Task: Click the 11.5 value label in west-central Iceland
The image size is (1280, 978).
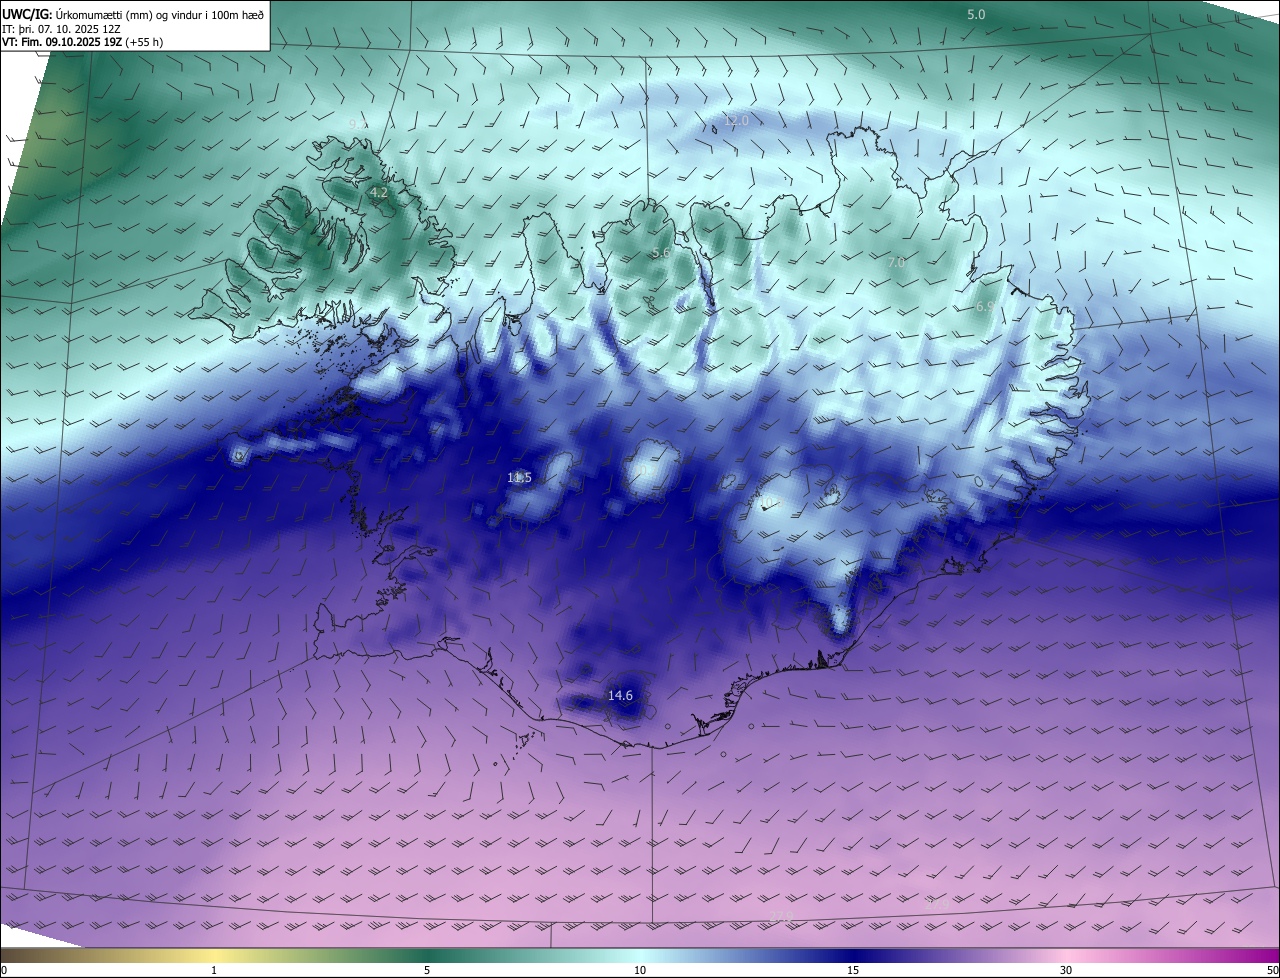Action: point(519,478)
